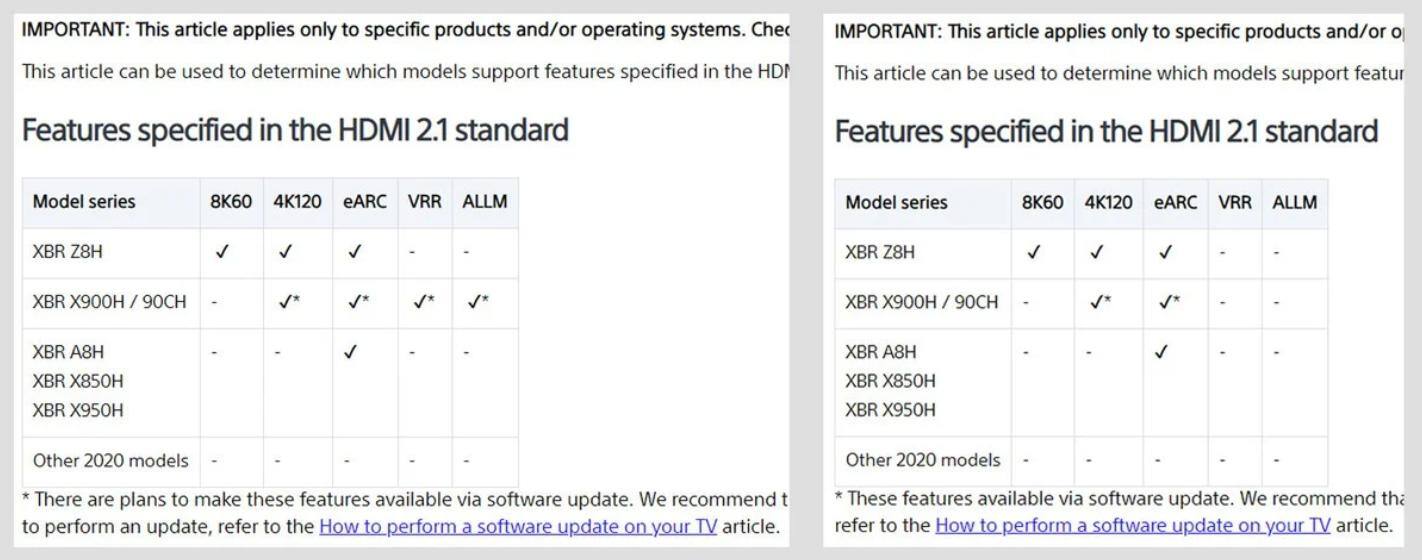Click the 8K60 checkmark for Z8H in left table
This screenshot has height=560, width=1422.
pos(222,252)
